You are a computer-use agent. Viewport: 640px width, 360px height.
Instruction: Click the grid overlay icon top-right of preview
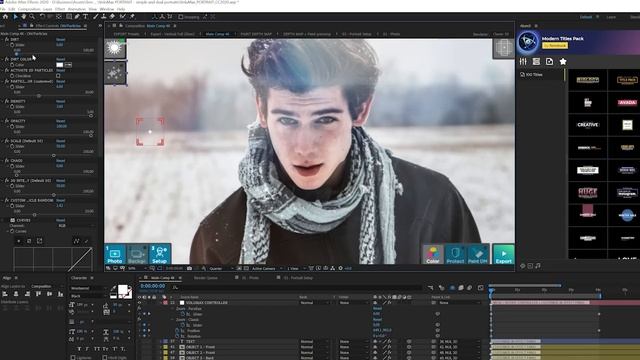tap(504, 48)
